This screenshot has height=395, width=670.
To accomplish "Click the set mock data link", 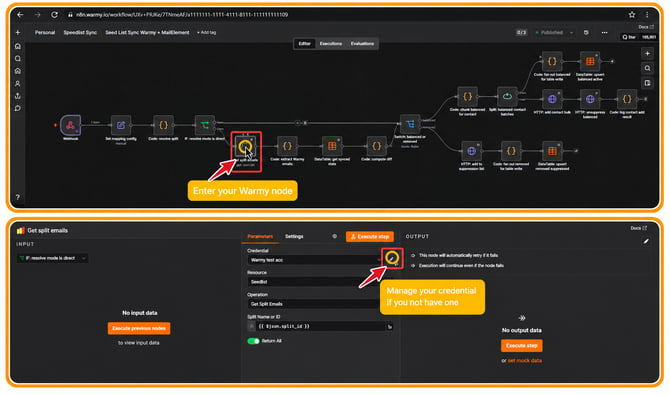I will pyautogui.click(x=525, y=361).
